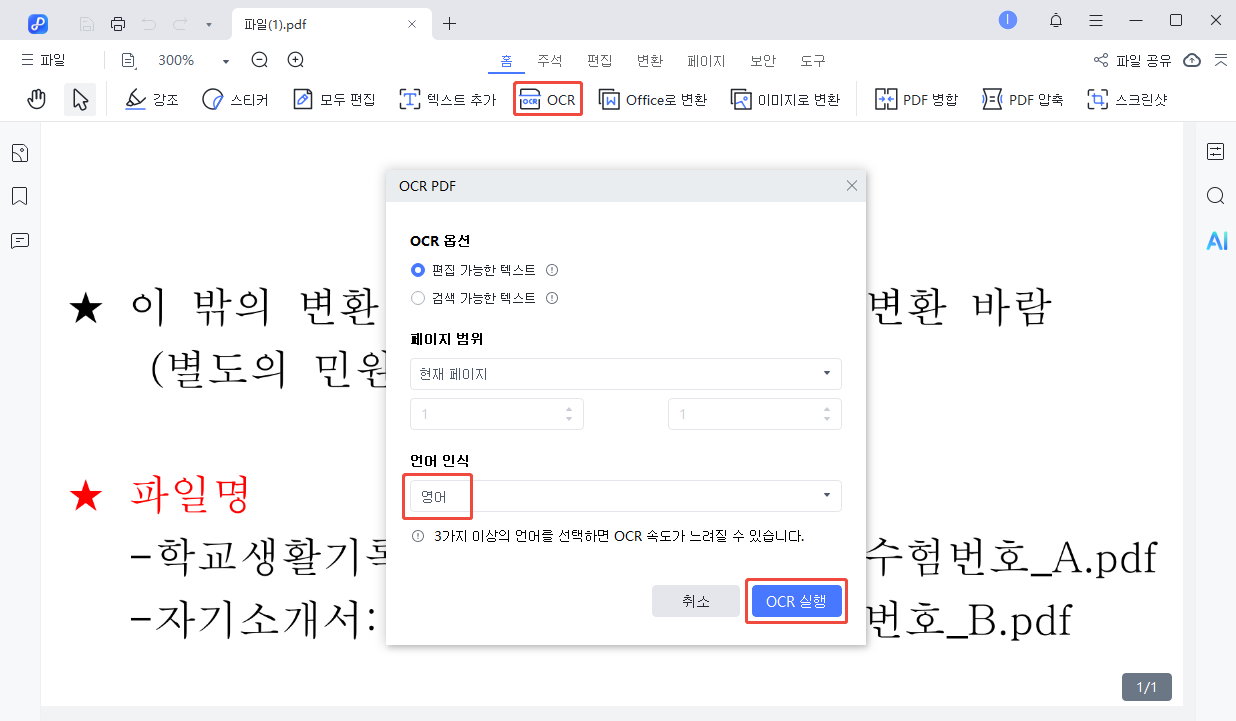Open the PDF 병합 merge tool

917,99
